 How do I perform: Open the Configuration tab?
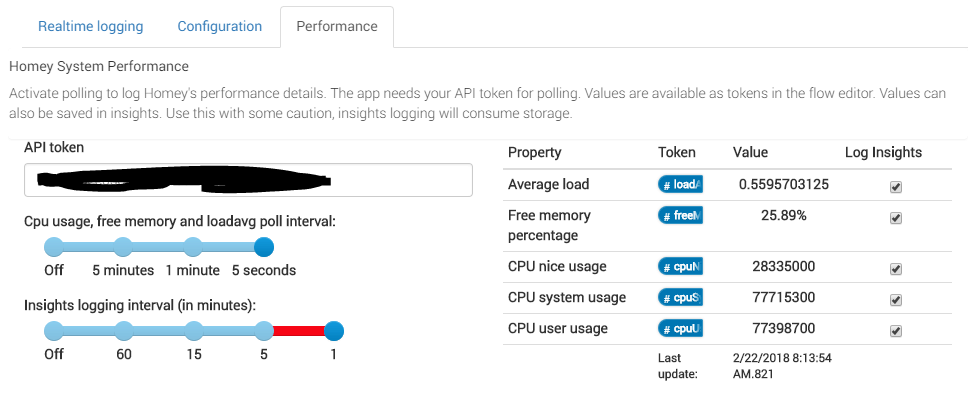coord(220,27)
